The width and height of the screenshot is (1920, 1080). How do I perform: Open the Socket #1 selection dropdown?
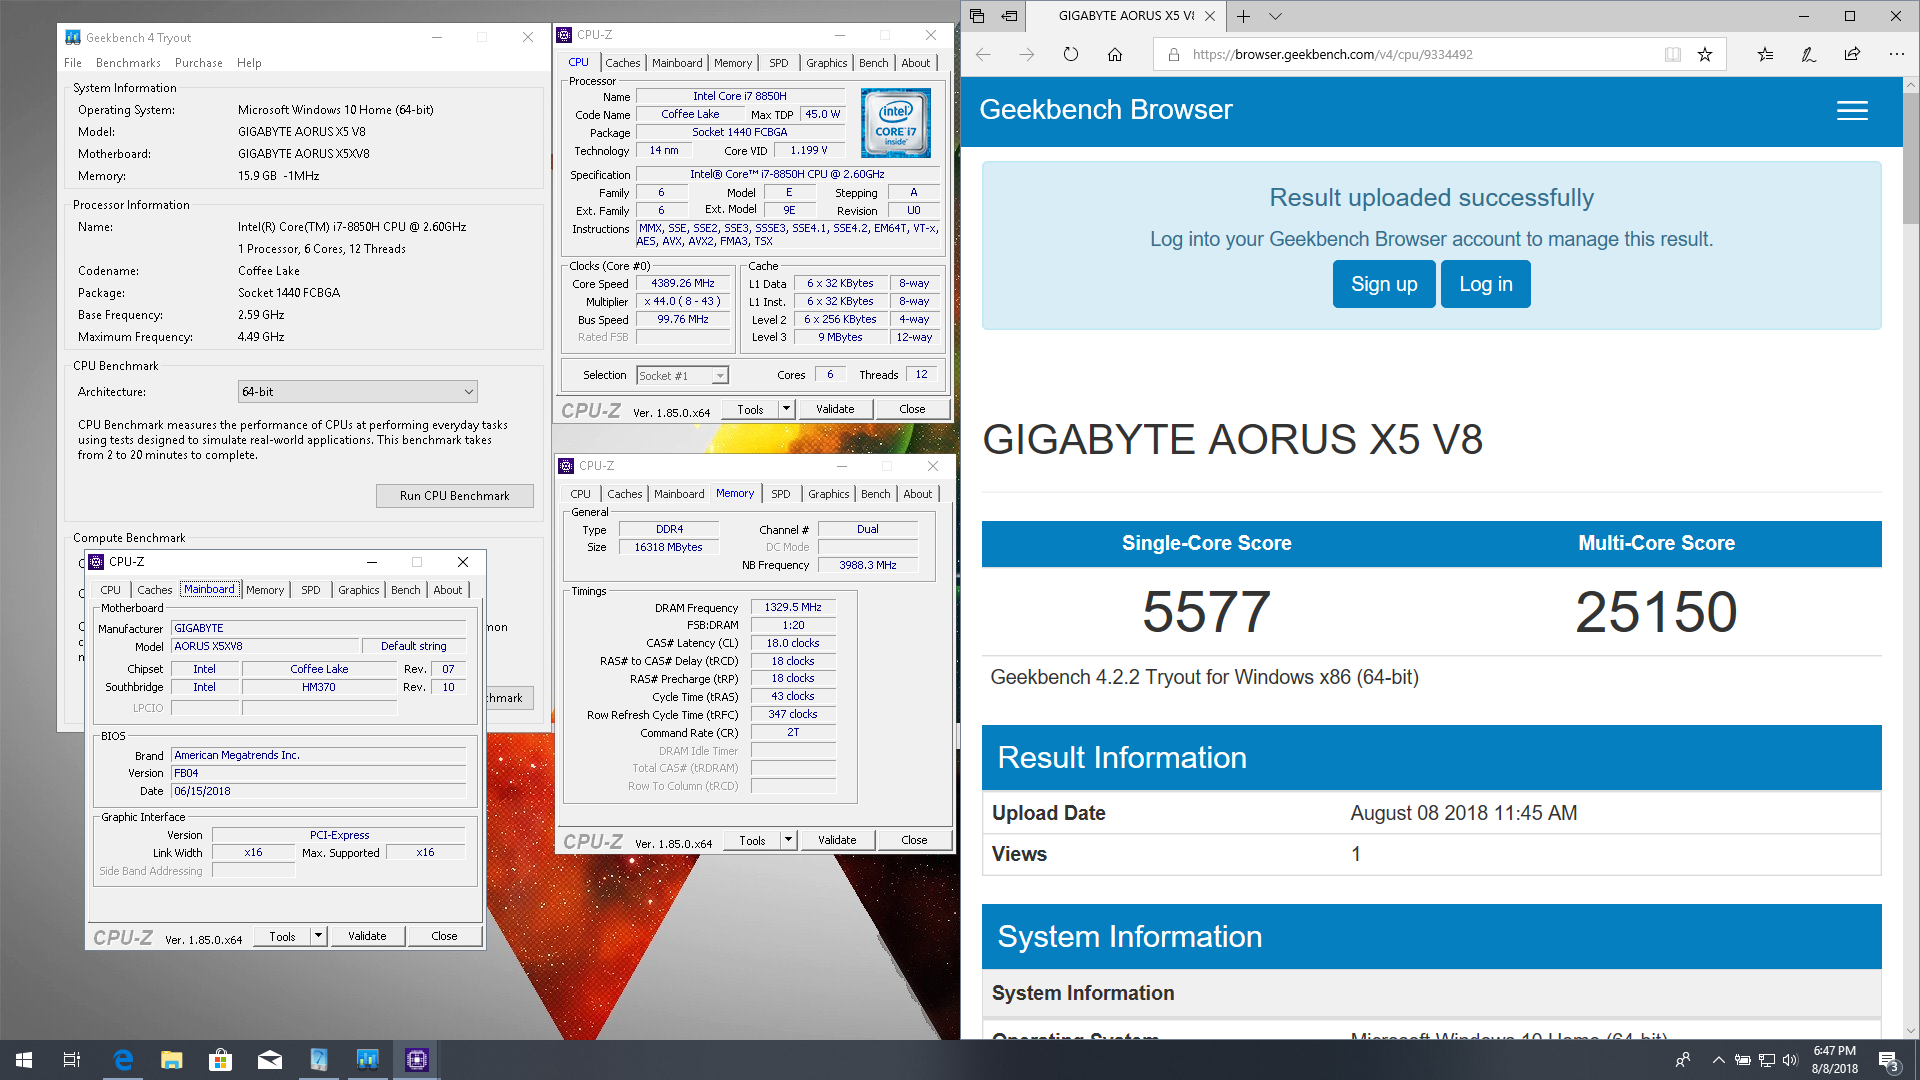(x=682, y=376)
